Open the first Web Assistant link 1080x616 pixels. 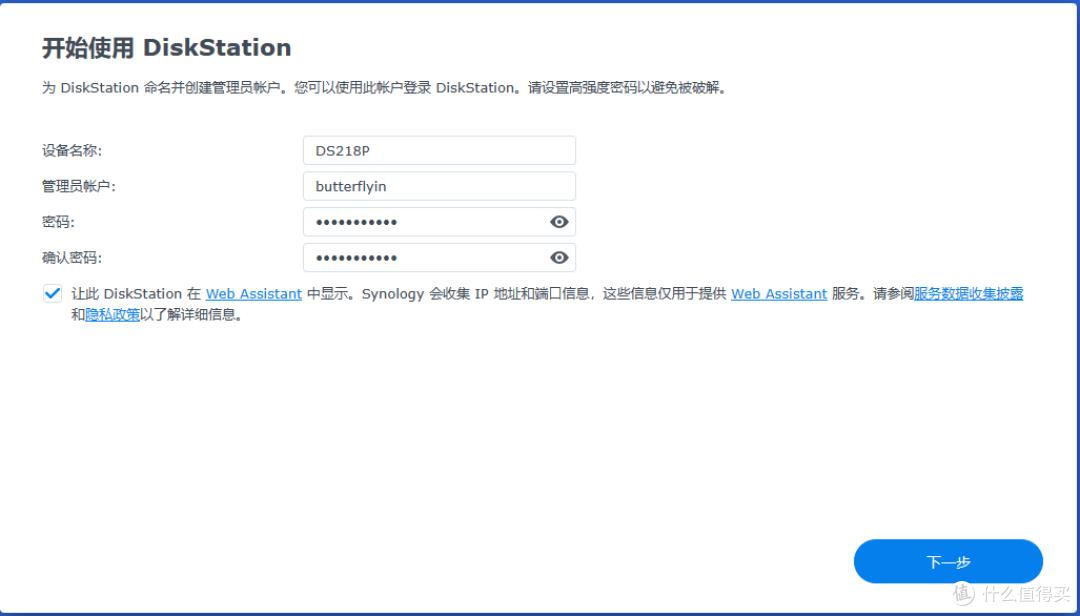pos(253,293)
